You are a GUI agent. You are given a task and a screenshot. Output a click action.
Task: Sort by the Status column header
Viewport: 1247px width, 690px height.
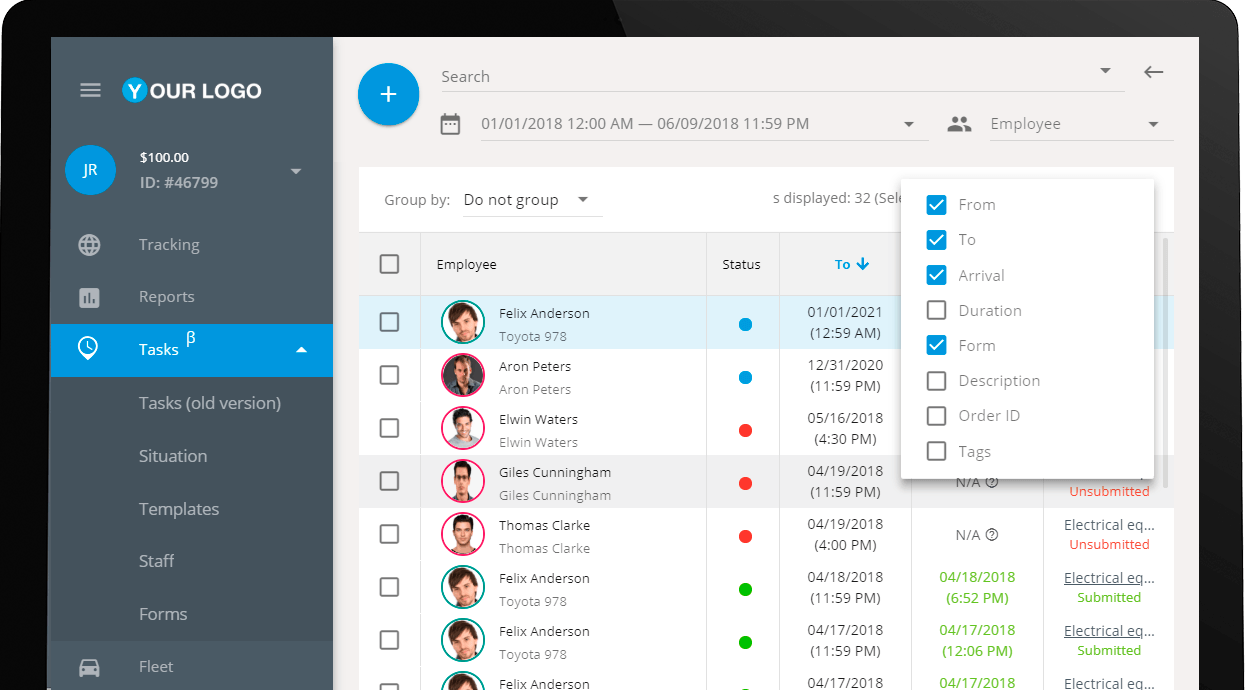coord(742,265)
